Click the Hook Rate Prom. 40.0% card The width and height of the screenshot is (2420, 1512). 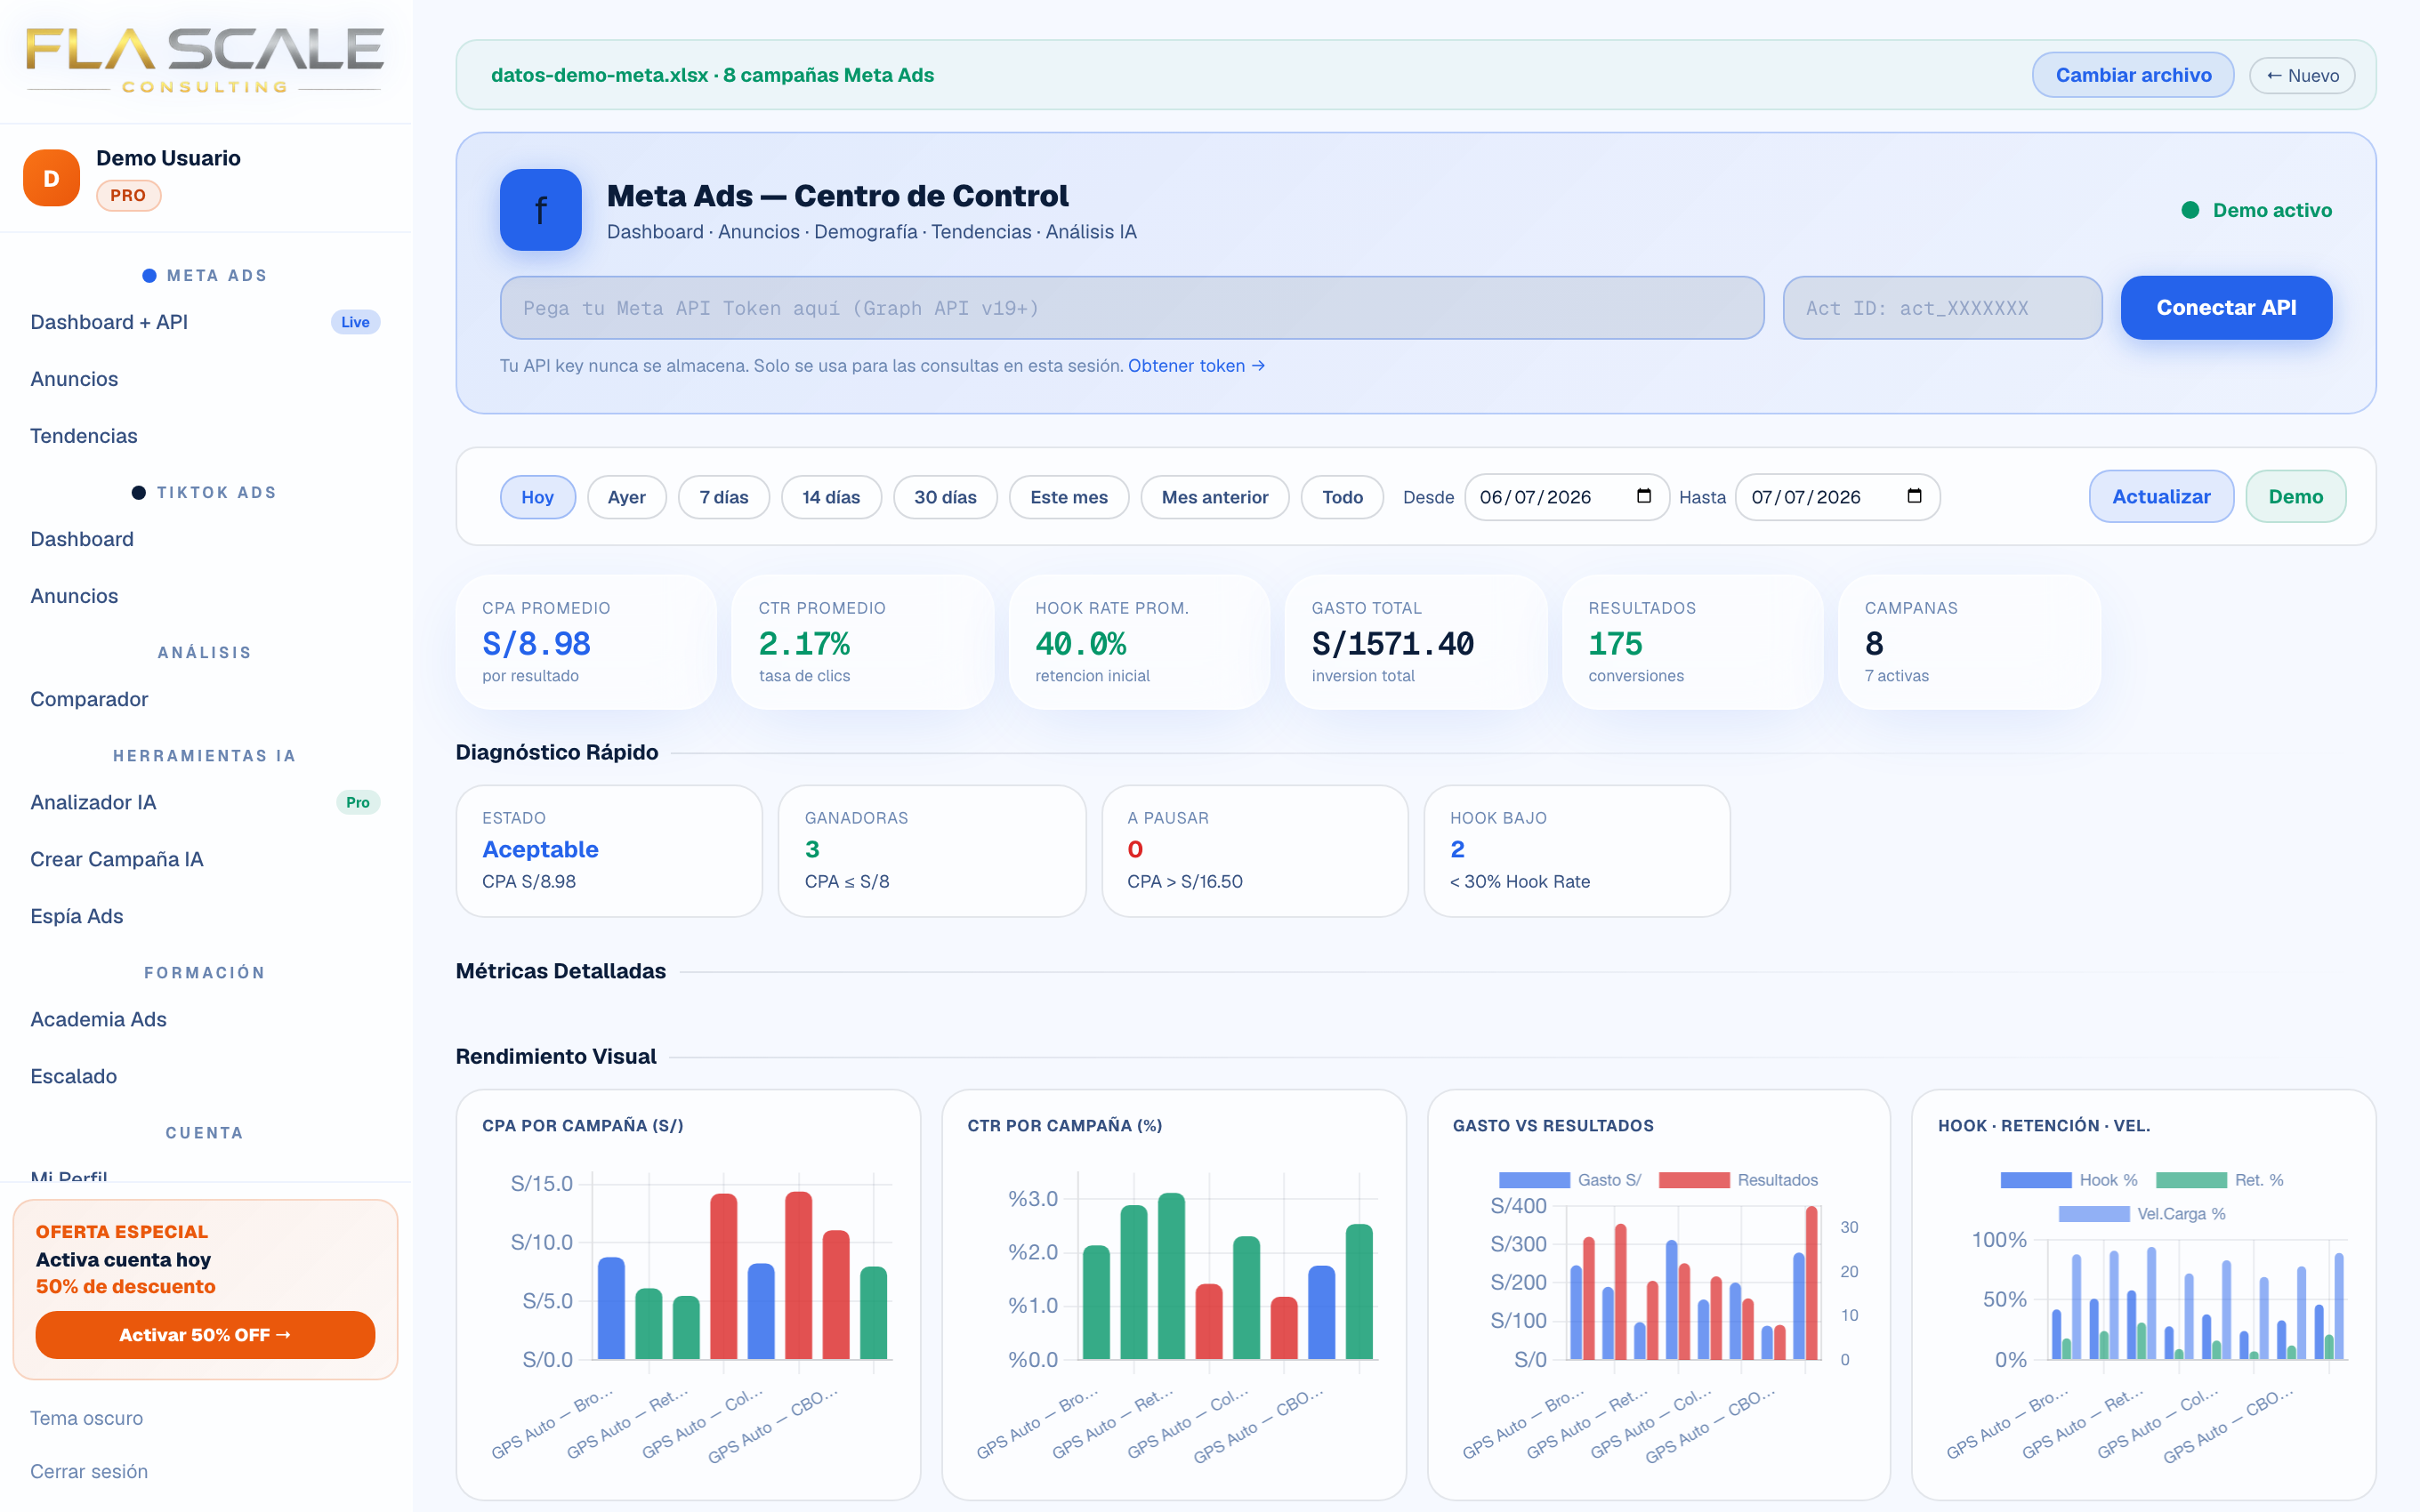[x=1140, y=642]
